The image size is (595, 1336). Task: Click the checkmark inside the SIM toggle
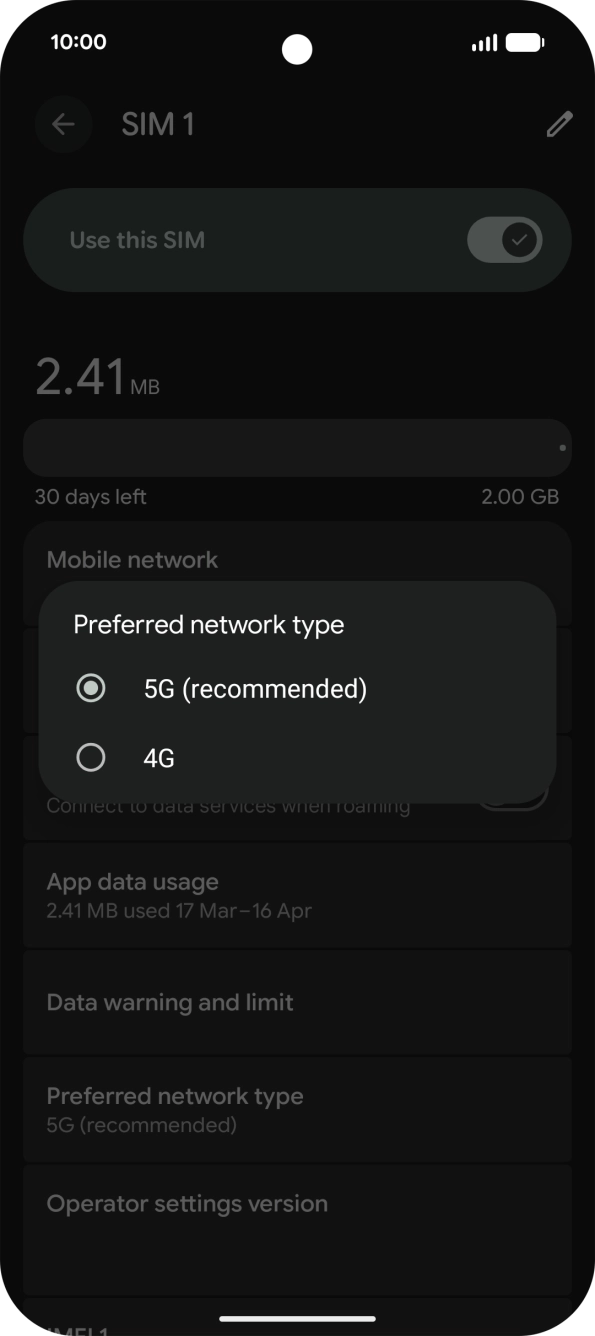(x=518, y=239)
